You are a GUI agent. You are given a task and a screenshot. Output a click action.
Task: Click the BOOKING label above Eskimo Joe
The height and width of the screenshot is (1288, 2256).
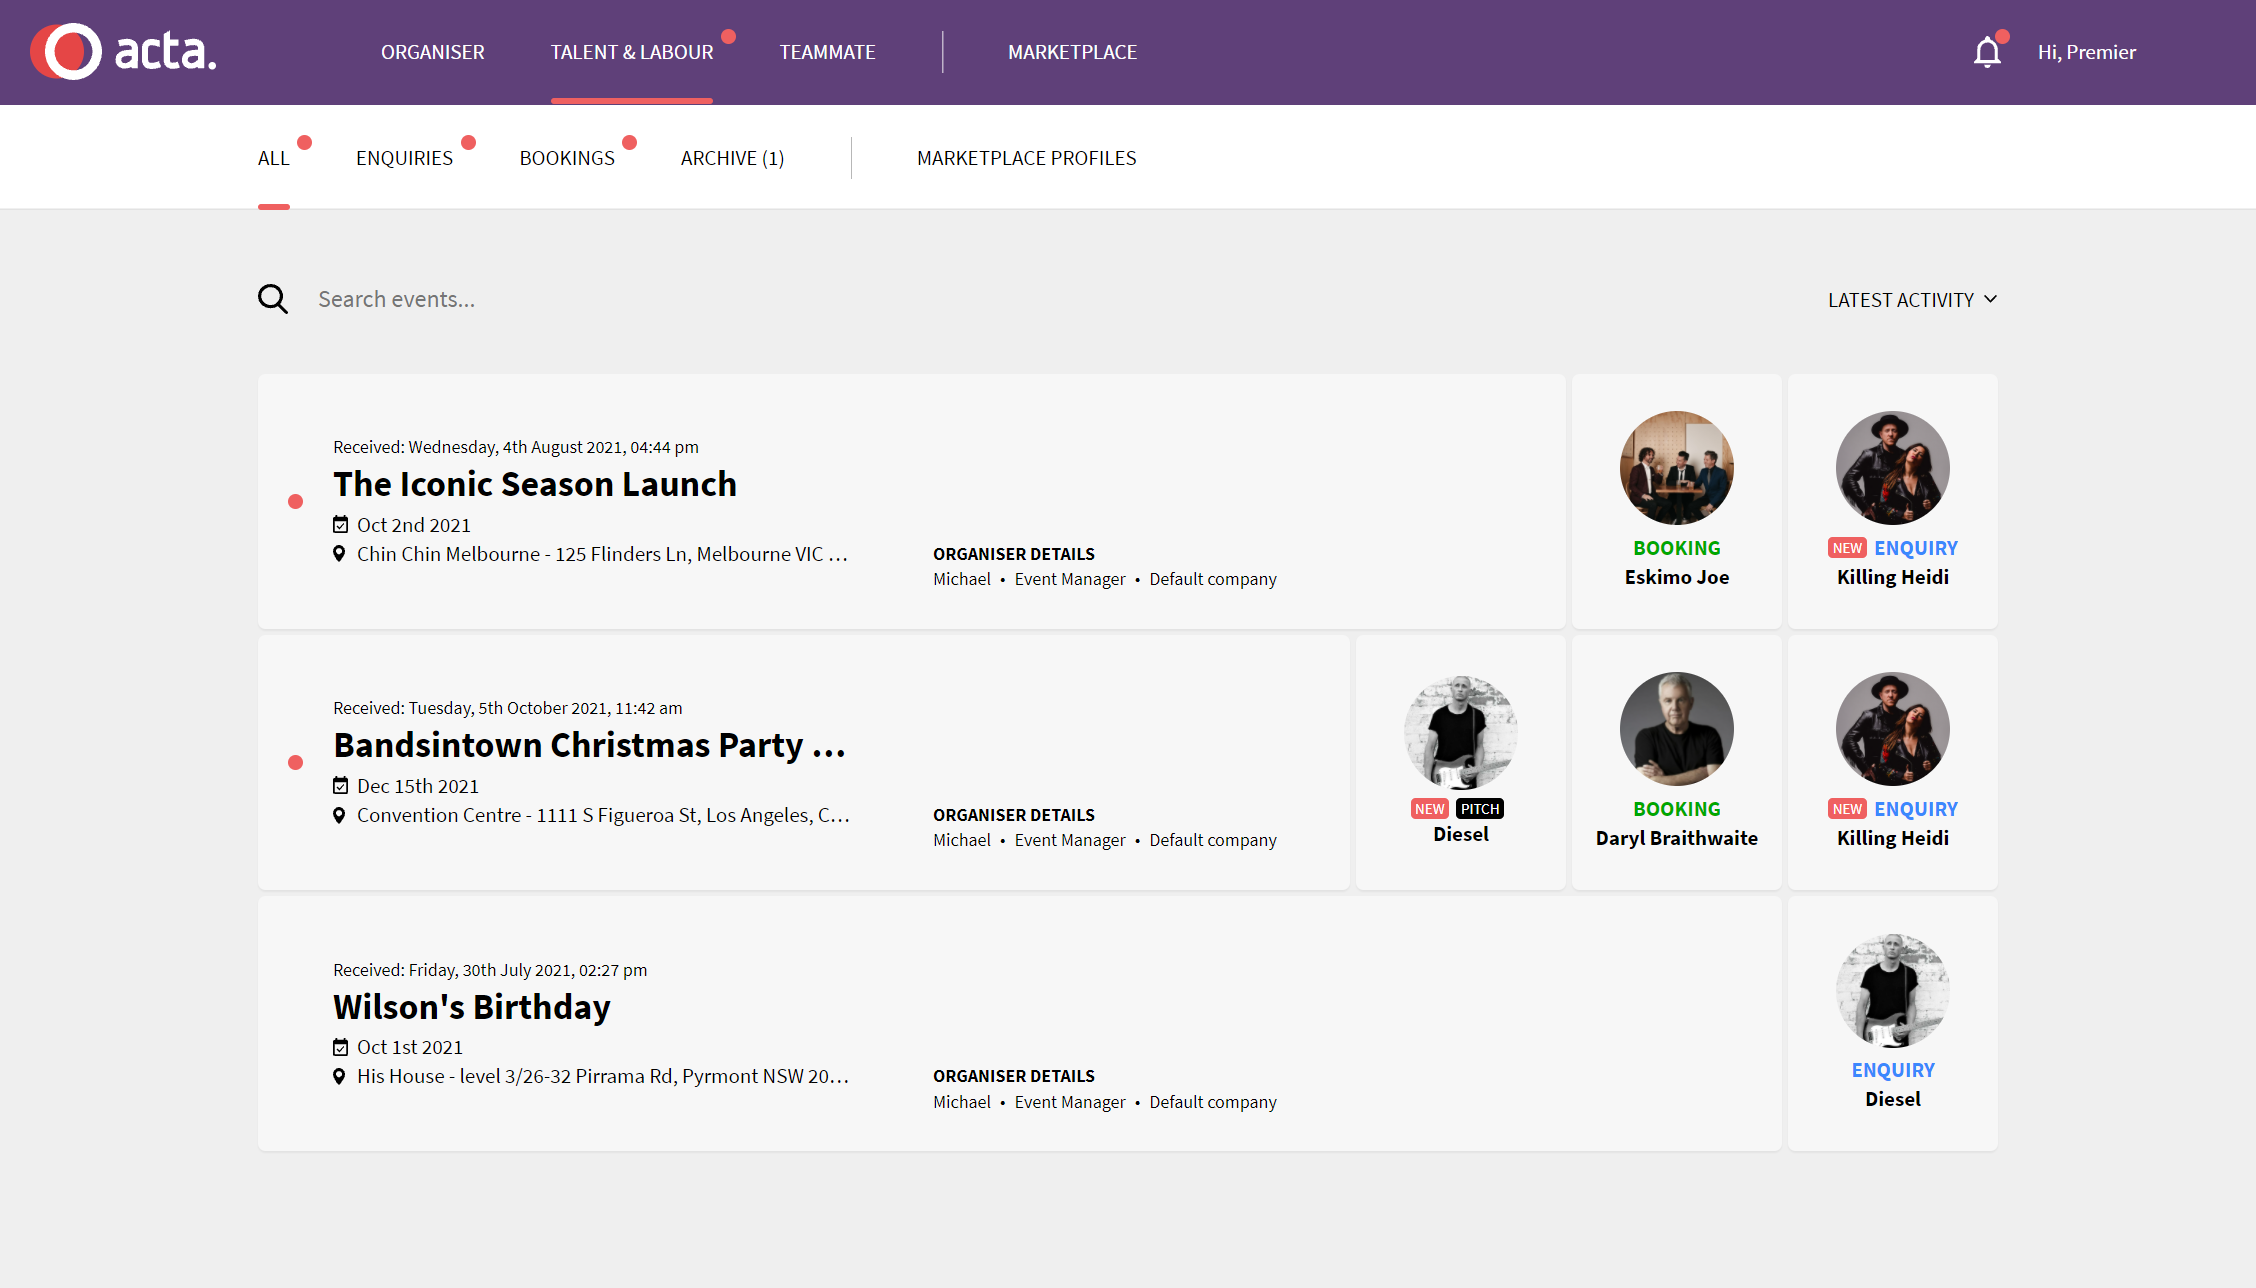pyautogui.click(x=1677, y=548)
